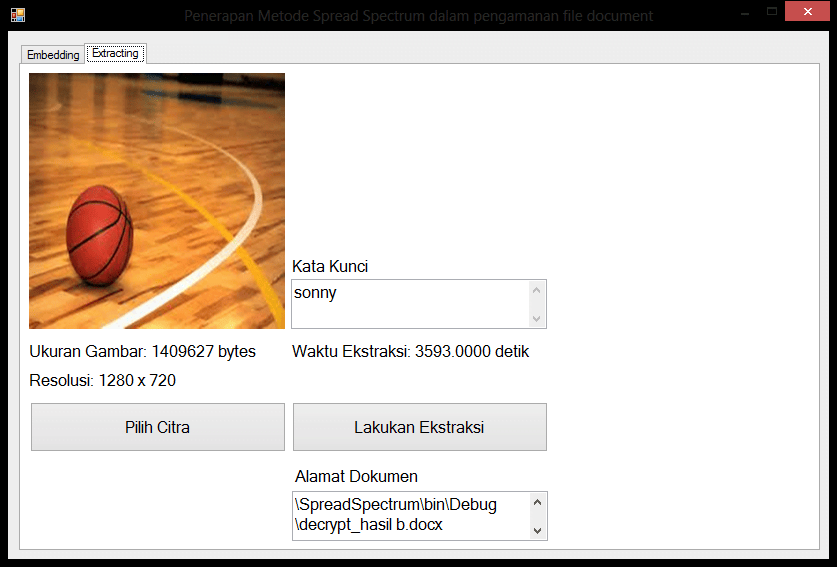The image size is (837, 567).
Task: Click inside the Alamat Dokumen path field
Action: (x=410, y=515)
